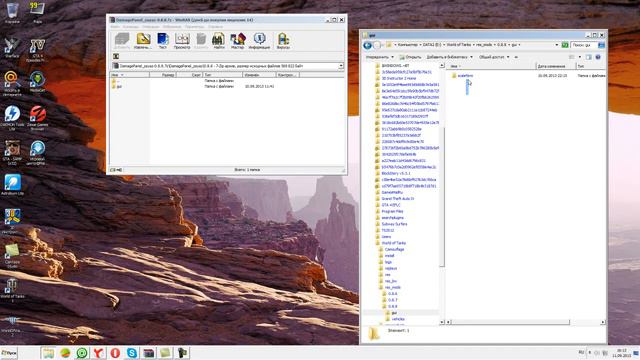Open Skype from the taskbar
The height and width of the screenshot is (360, 640).
click(x=132, y=353)
